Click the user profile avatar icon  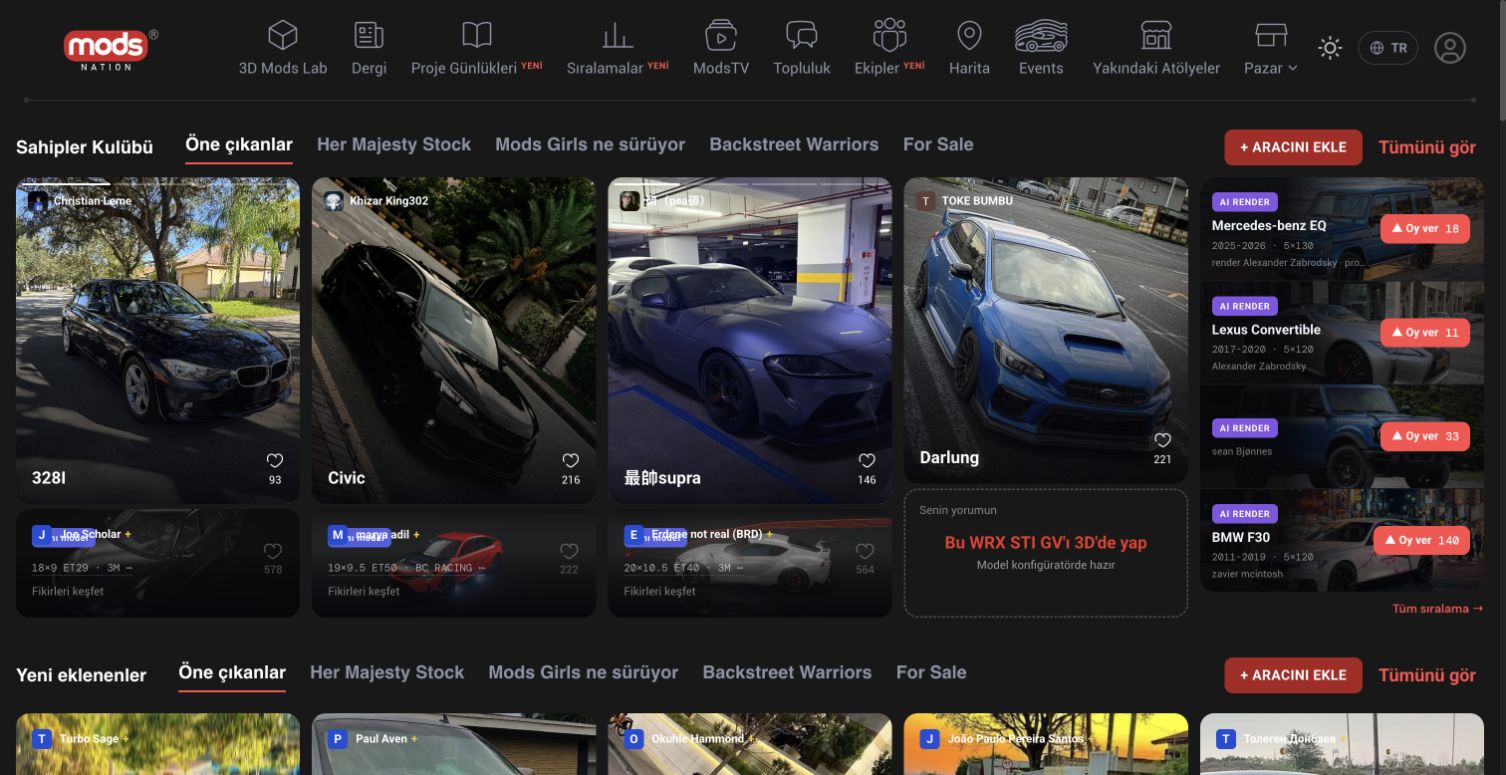[x=1450, y=47]
